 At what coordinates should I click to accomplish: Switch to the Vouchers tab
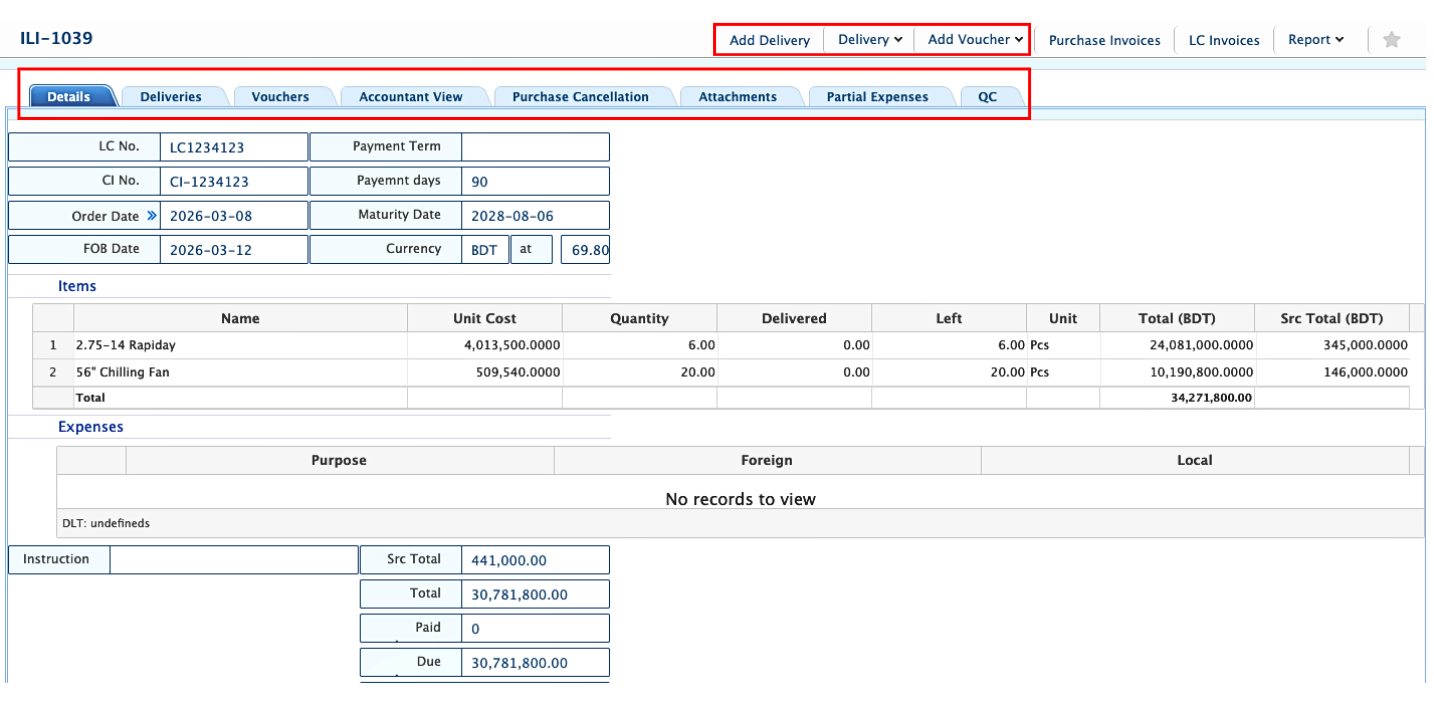coord(280,97)
